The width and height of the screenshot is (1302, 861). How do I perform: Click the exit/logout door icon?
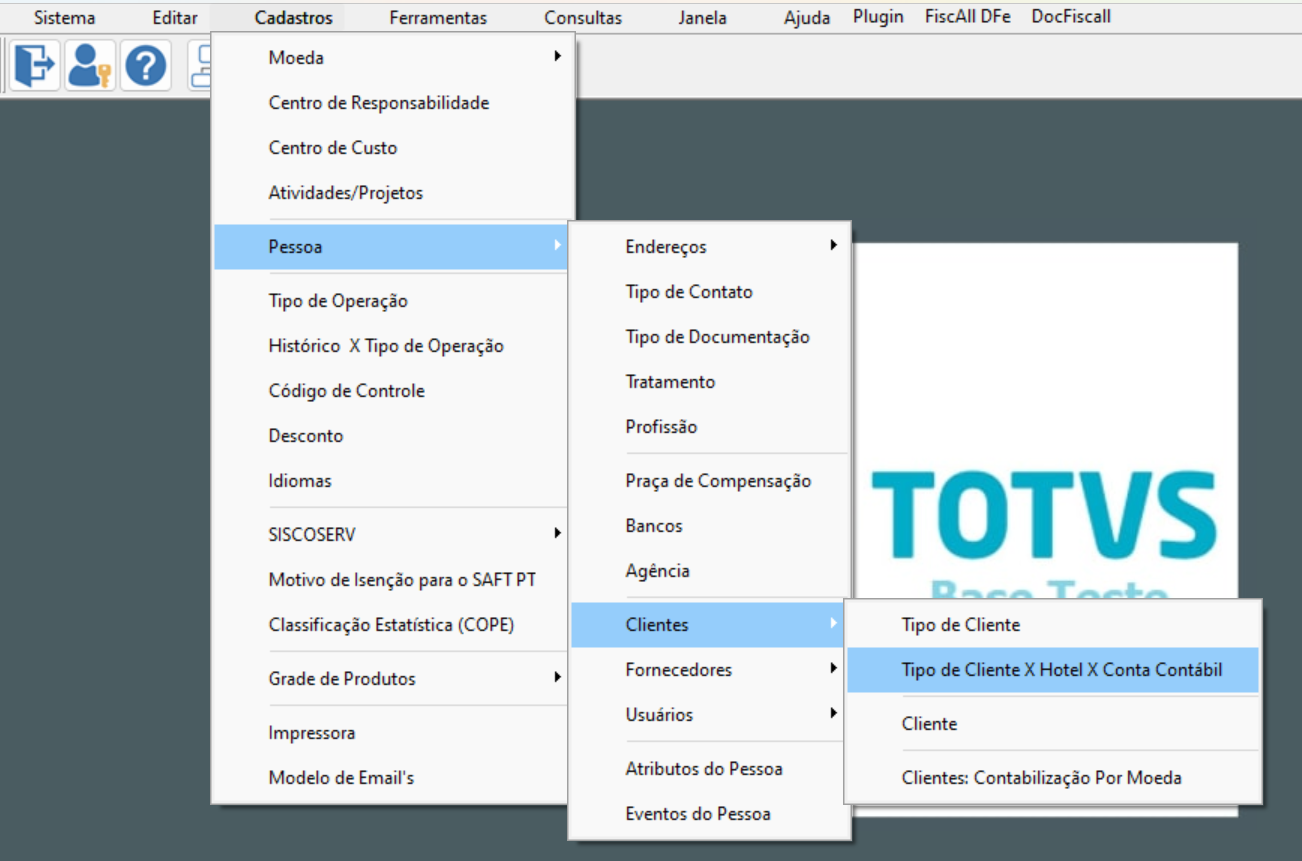coord(35,66)
